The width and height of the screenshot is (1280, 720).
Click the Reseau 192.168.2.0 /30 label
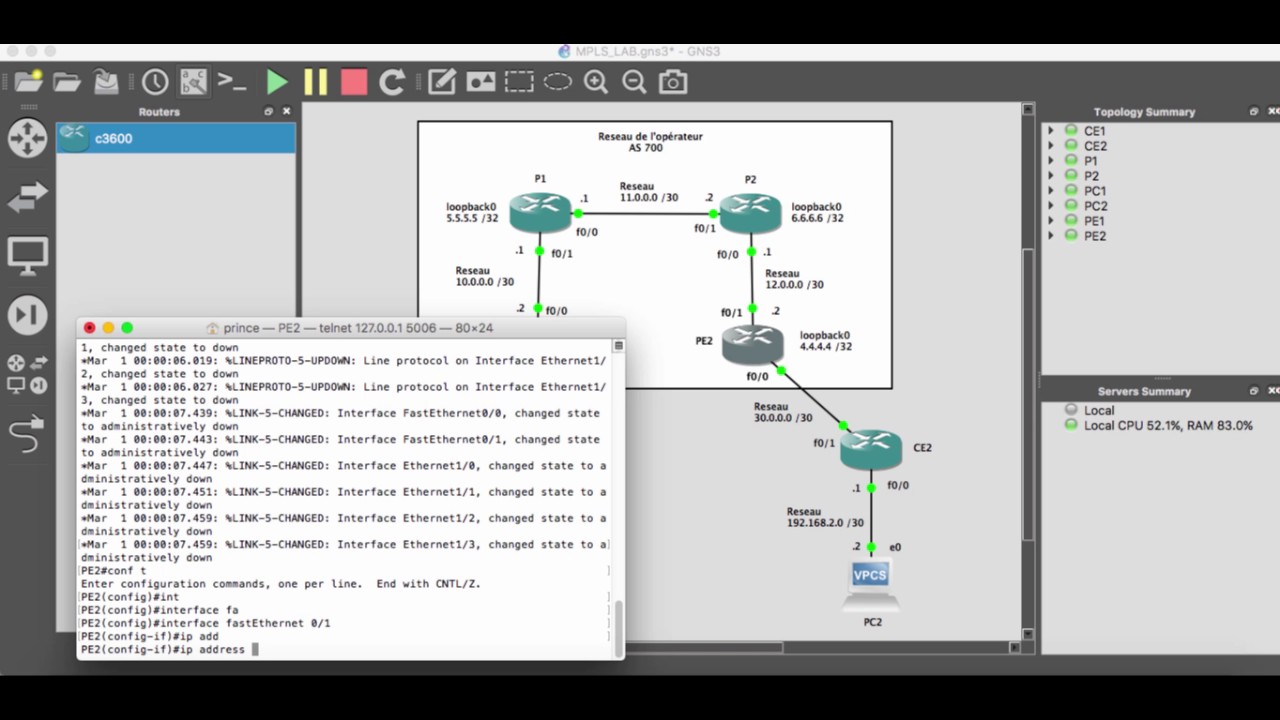(x=825, y=517)
